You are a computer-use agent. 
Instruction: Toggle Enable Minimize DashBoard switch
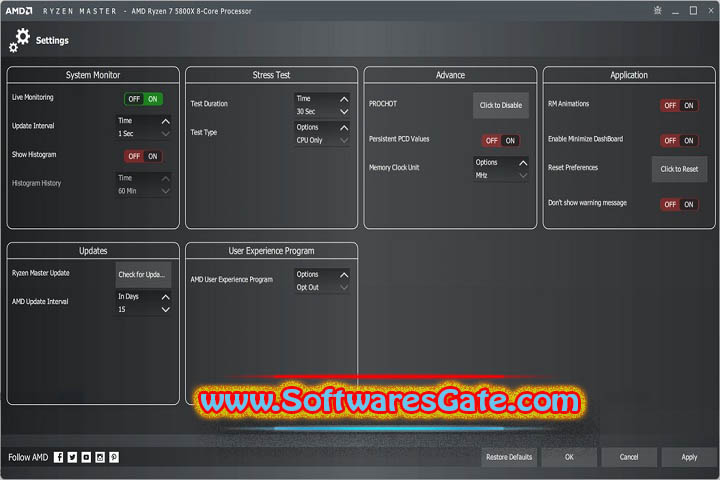[x=680, y=141]
